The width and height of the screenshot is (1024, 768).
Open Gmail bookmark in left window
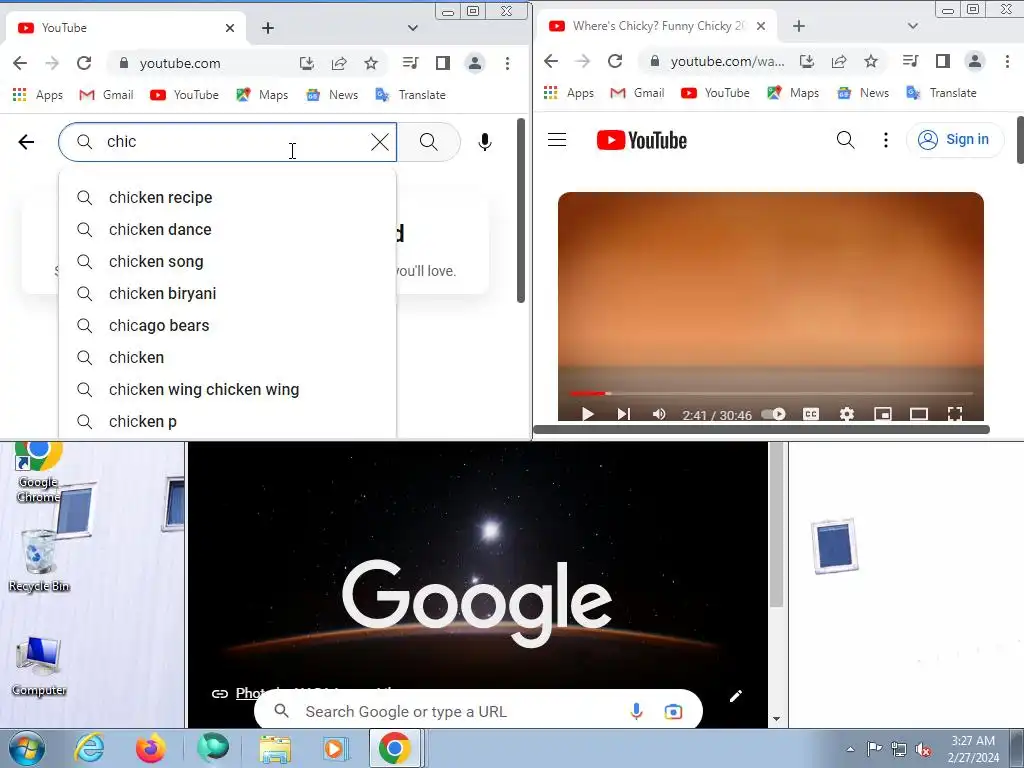[x=106, y=95]
